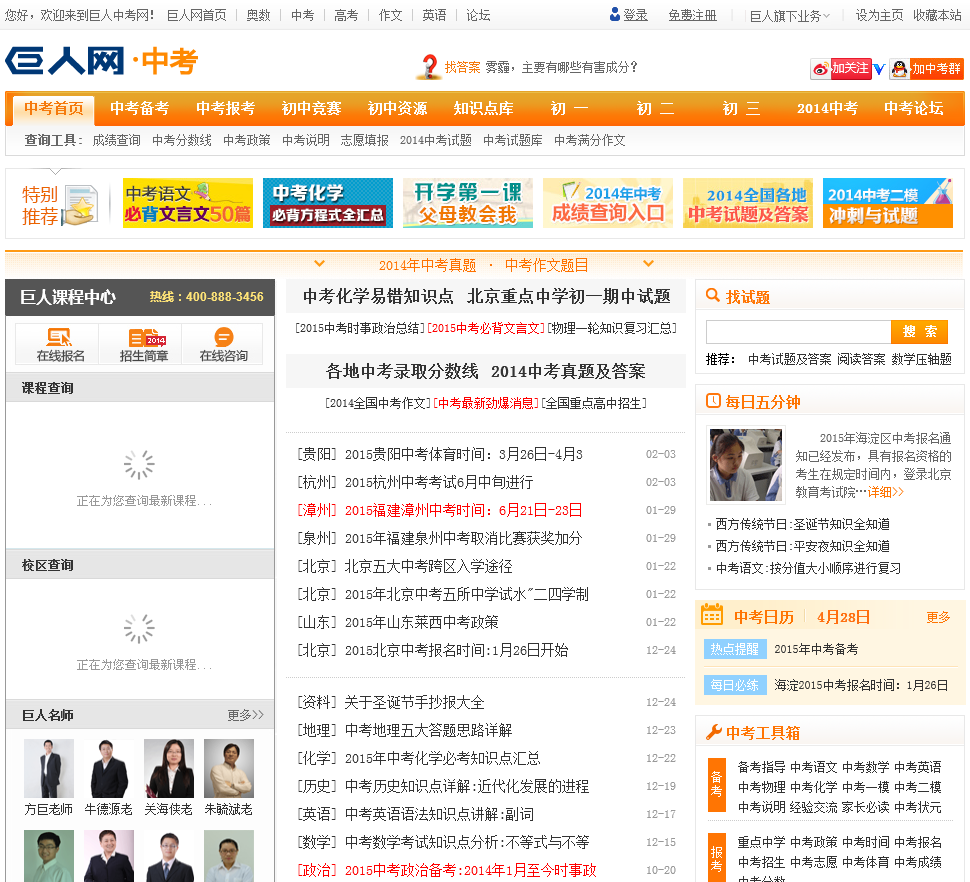The height and width of the screenshot is (882, 970).
Task: Open 成绩查询 in query tools
Action: [x=116, y=140]
